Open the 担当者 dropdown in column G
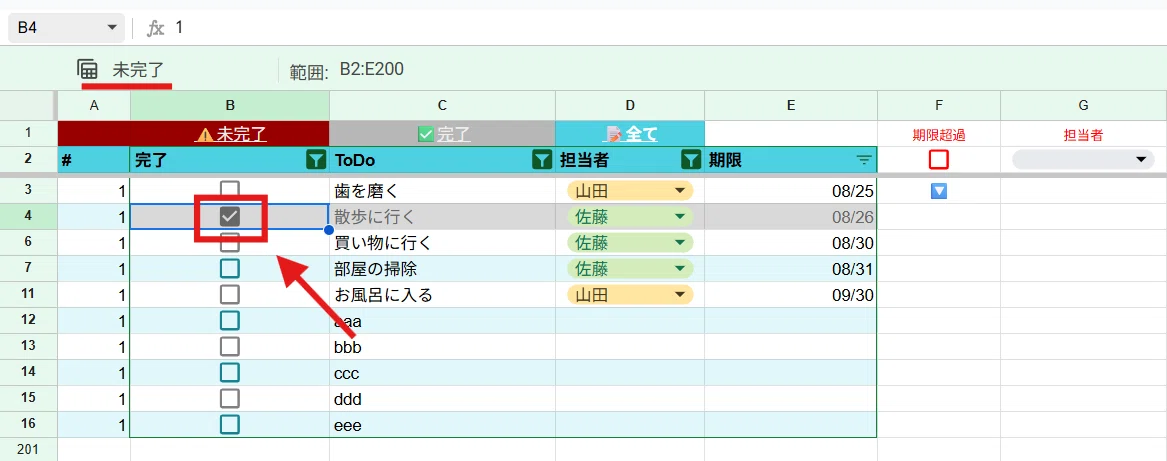This screenshot has height=461, width=1167. click(x=1083, y=159)
